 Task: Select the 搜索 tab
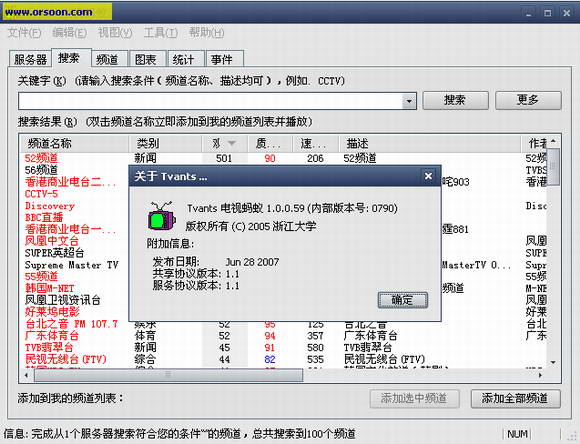point(71,58)
